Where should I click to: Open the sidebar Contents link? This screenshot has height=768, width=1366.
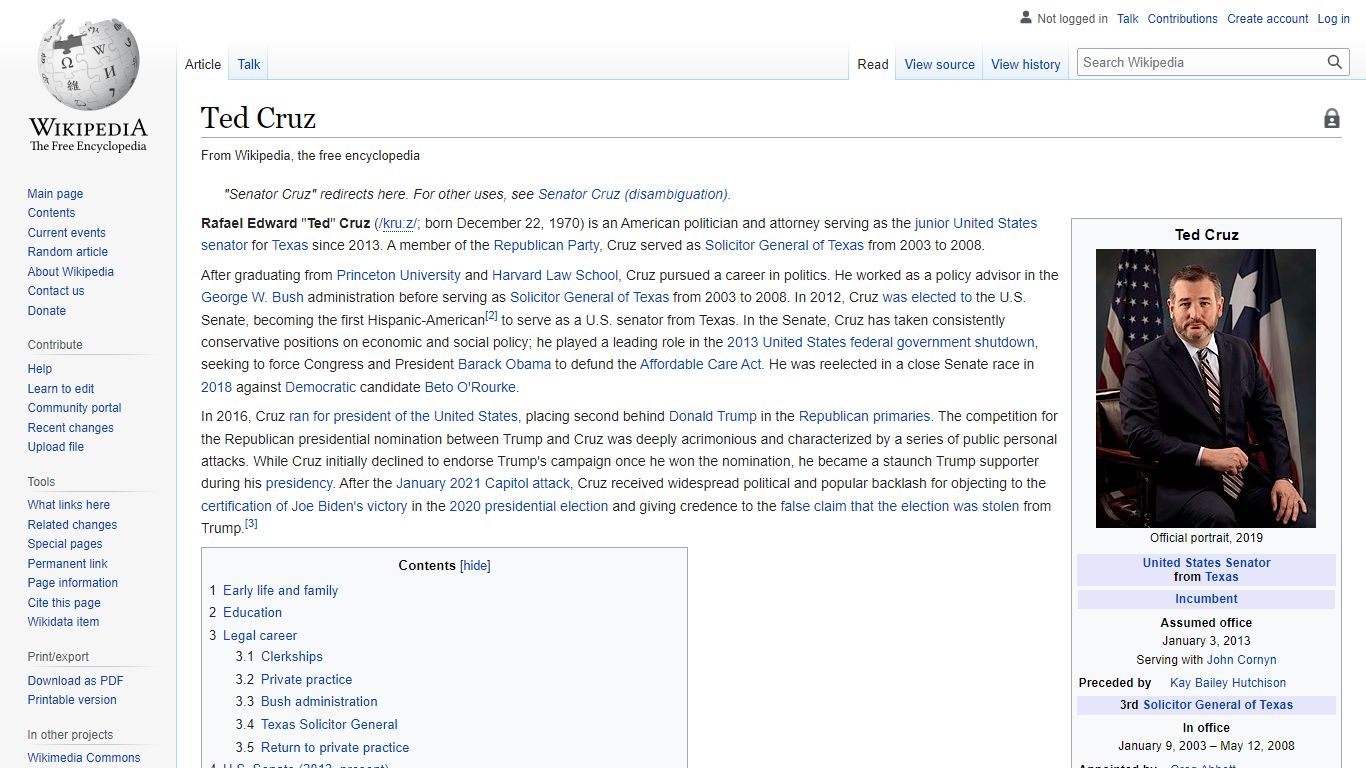coord(51,213)
